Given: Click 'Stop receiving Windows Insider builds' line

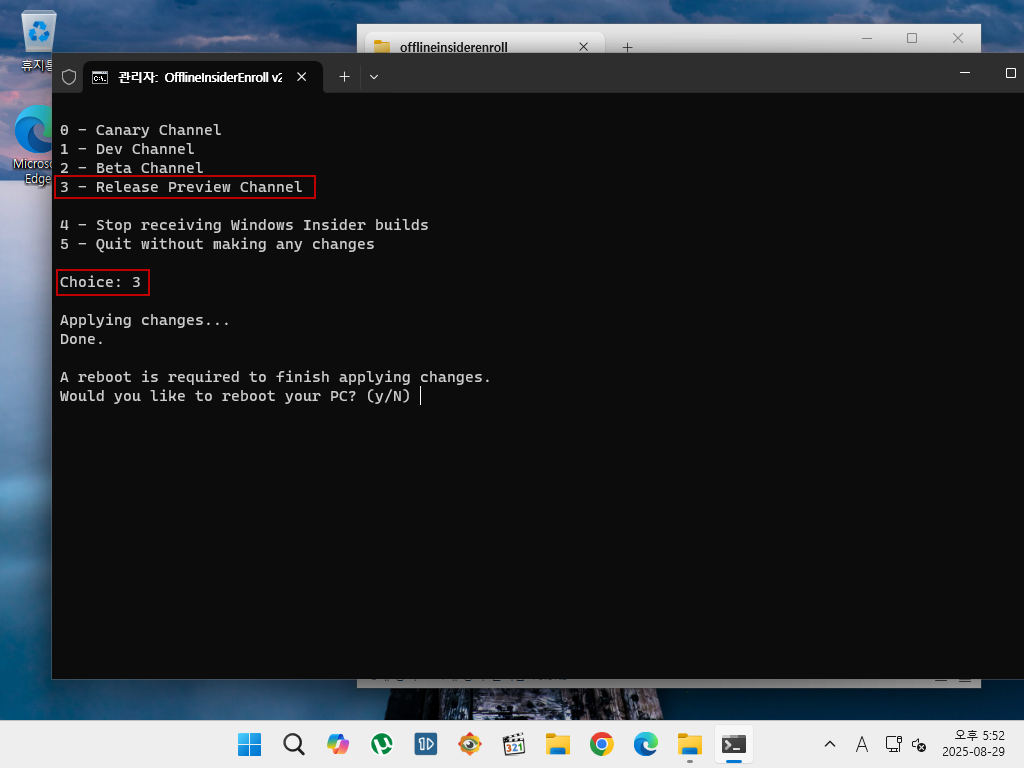Looking at the screenshot, I should 244,225.
